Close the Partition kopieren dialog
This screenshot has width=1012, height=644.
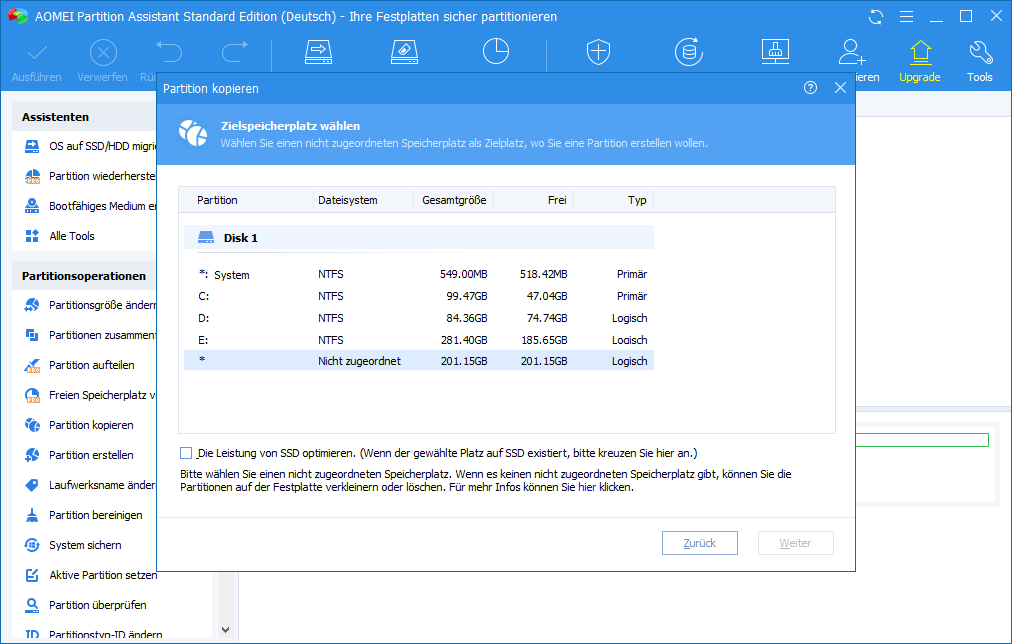[x=840, y=88]
